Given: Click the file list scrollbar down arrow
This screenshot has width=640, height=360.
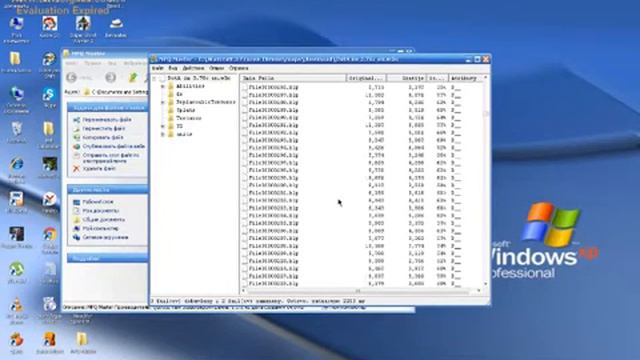Looking at the screenshot, I should tap(486, 284).
